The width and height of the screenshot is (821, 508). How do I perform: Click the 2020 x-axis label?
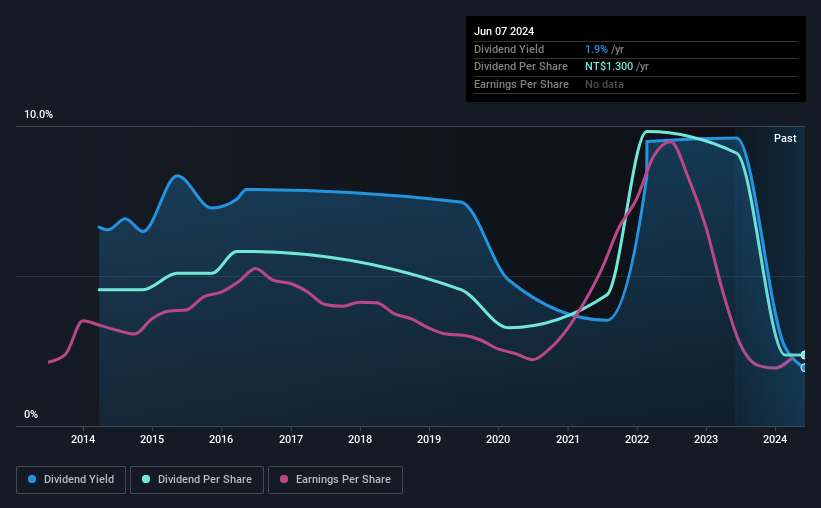coord(498,439)
